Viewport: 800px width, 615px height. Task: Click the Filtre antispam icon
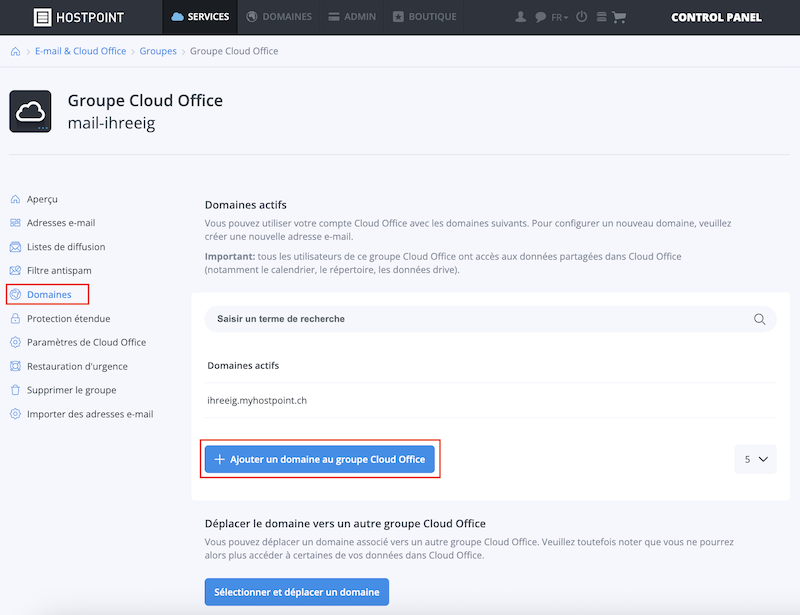click(x=15, y=270)
